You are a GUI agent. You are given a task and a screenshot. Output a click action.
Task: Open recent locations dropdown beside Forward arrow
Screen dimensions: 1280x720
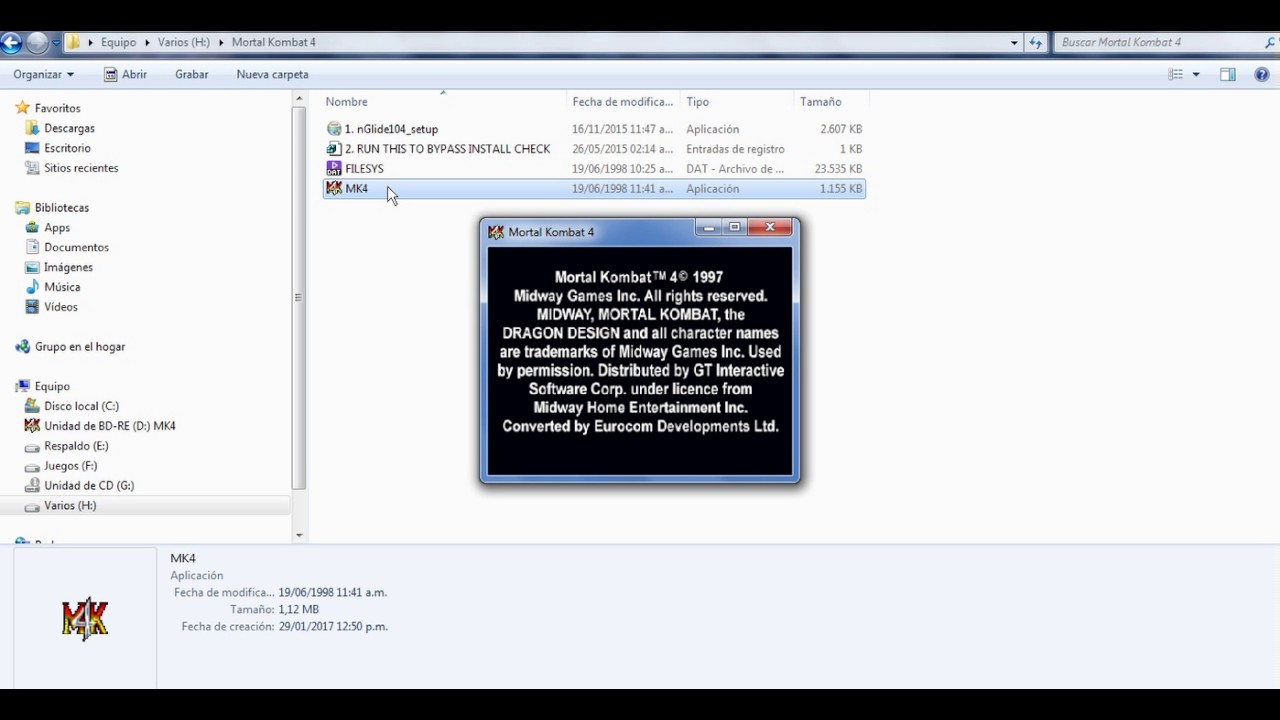click(x=56, y=43)
